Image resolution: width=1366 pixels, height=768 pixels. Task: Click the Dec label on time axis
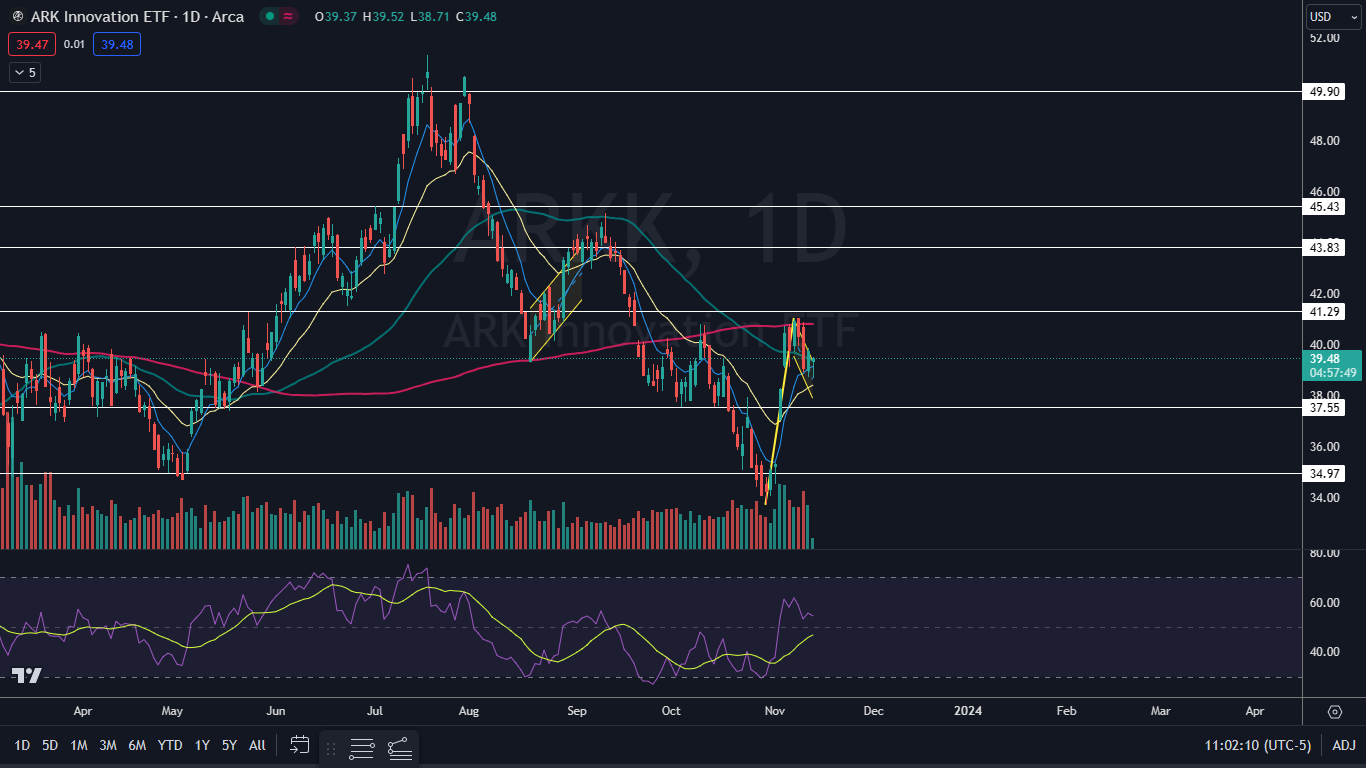[873, 712]
